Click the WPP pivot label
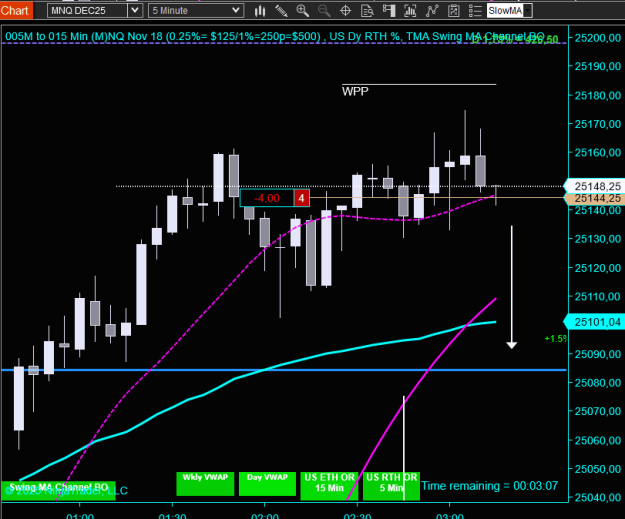625x519 pixels. pyautogui.click(x=355, y=91)
